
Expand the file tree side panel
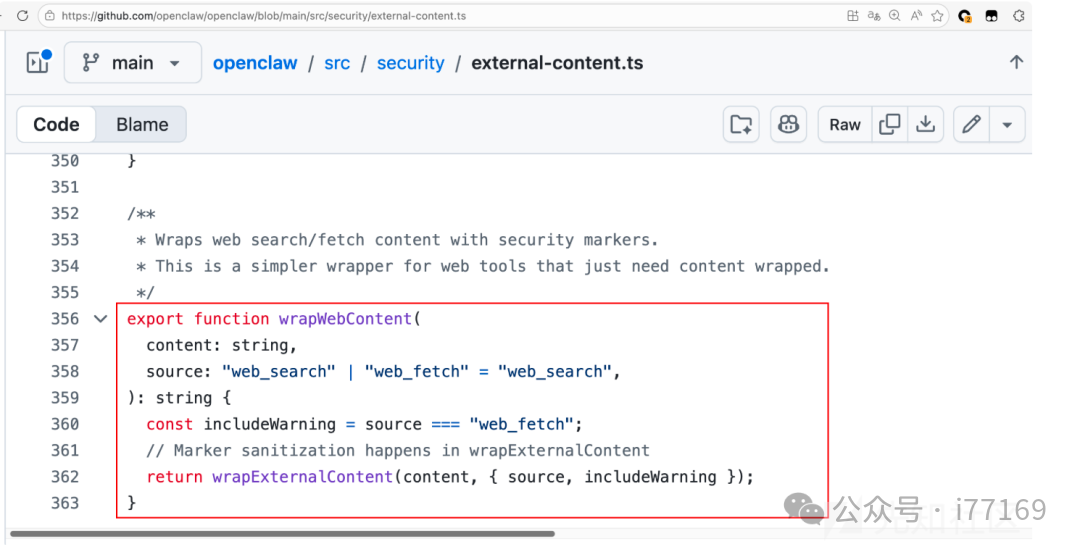point(38,62)
